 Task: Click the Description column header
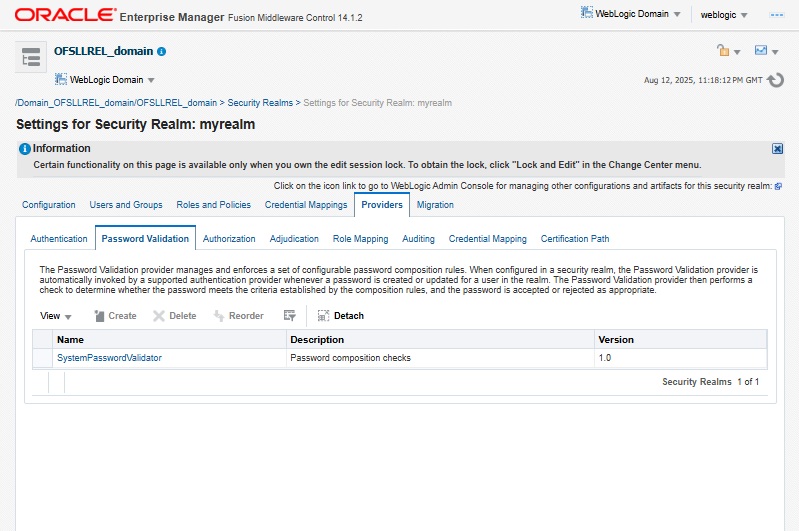pos(440,340)
